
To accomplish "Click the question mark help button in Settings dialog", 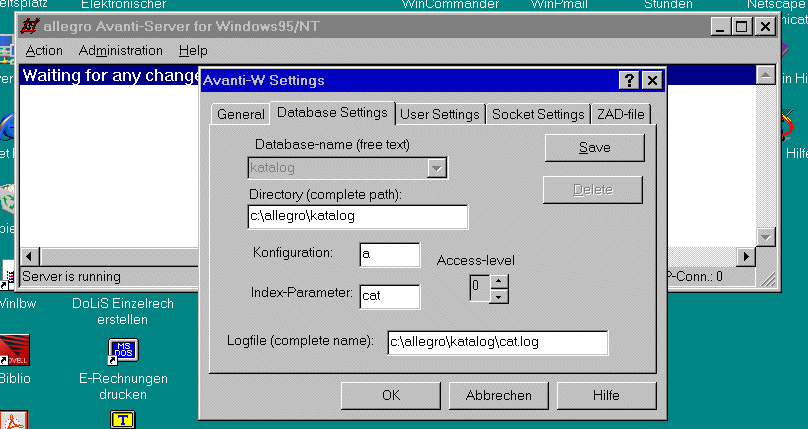I will pos(629,81).
